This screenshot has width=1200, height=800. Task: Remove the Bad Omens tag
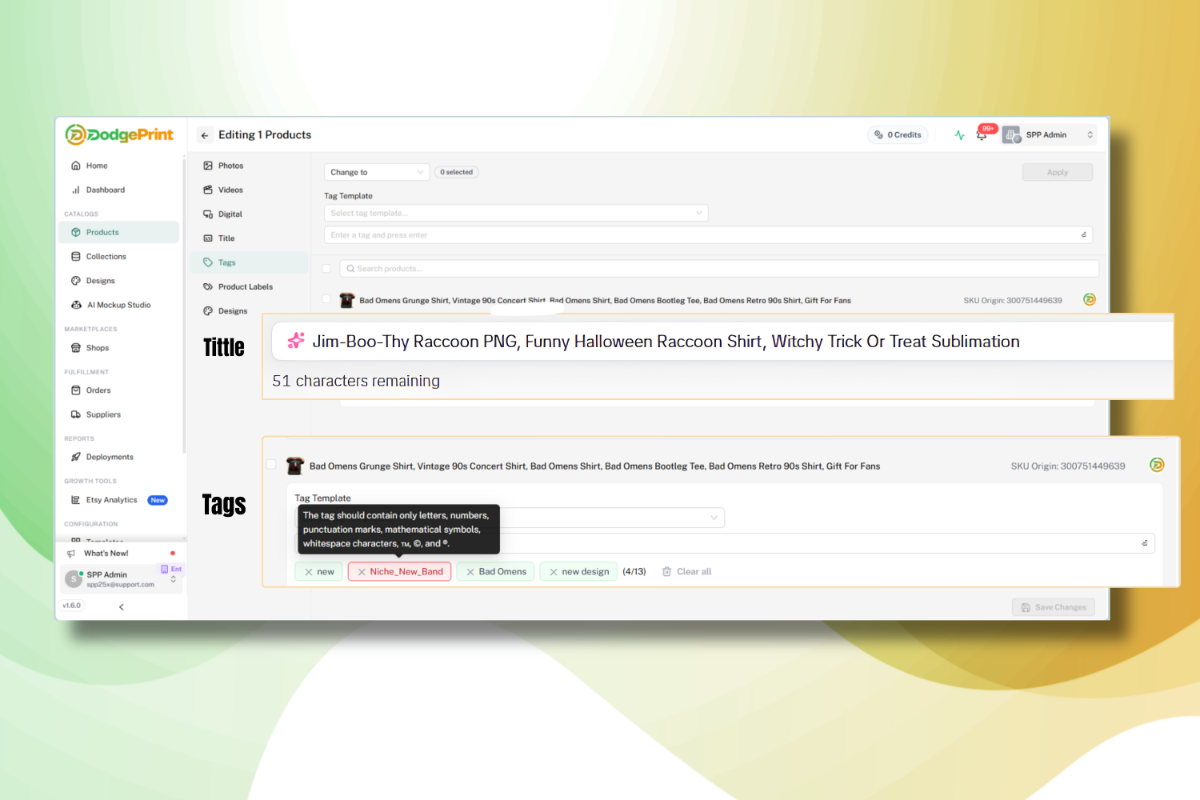pos(470,572)
